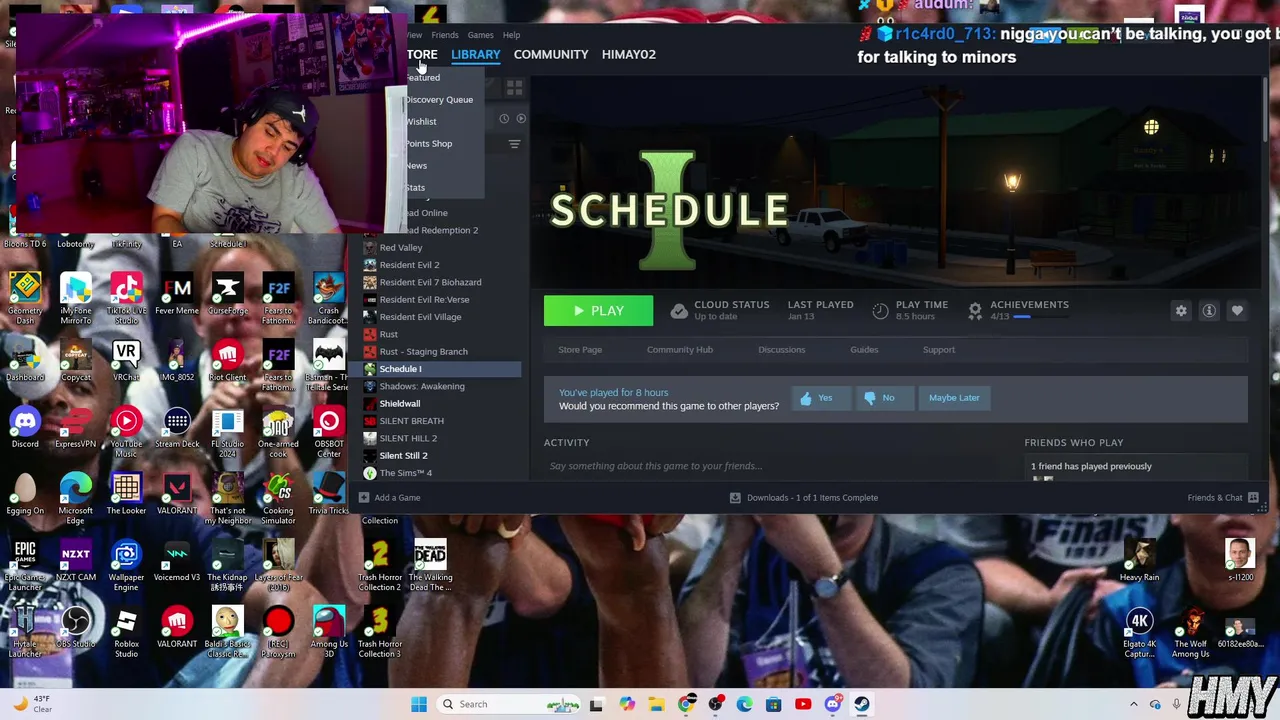Click the Add a Game plus icon
Viewport: 1280px width, 720px height.
point(364,497)
